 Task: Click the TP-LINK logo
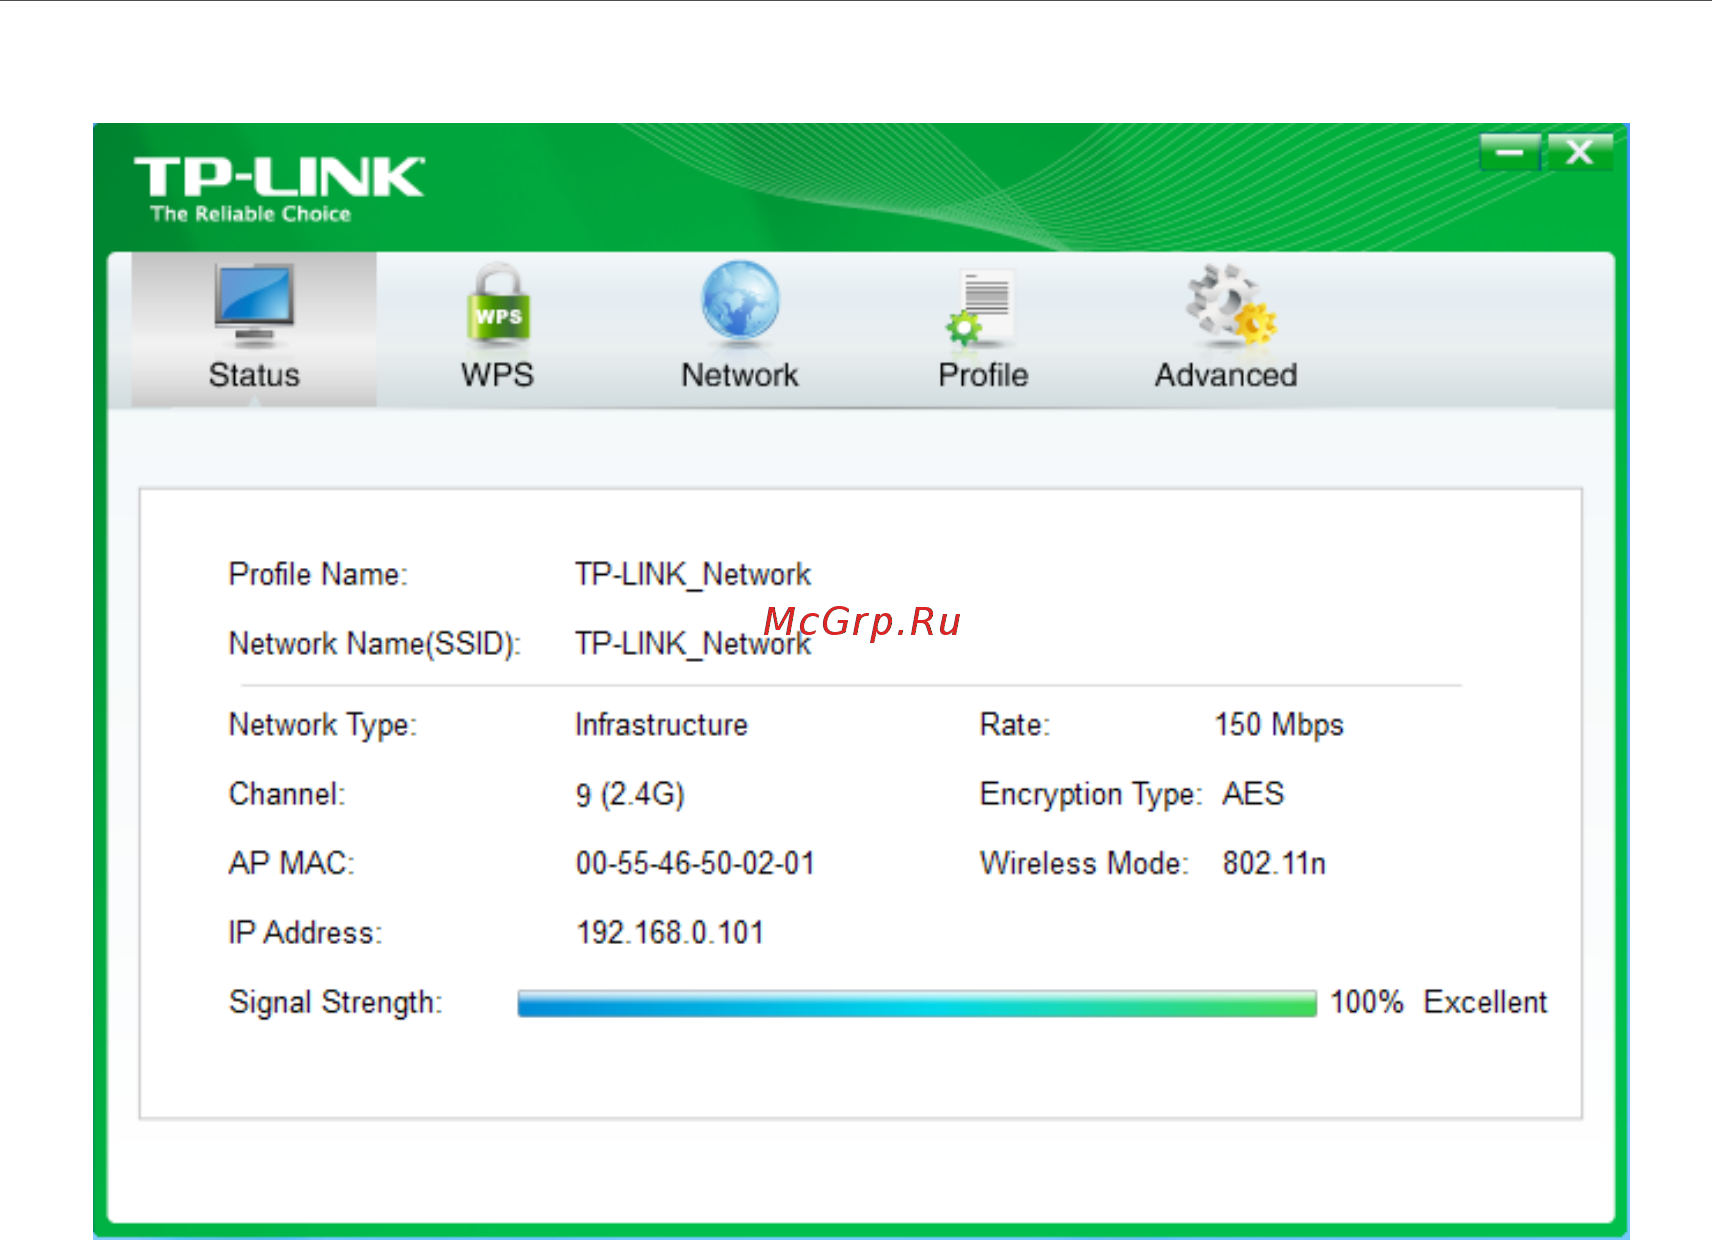pyautogui.click(x=280, y=177)
